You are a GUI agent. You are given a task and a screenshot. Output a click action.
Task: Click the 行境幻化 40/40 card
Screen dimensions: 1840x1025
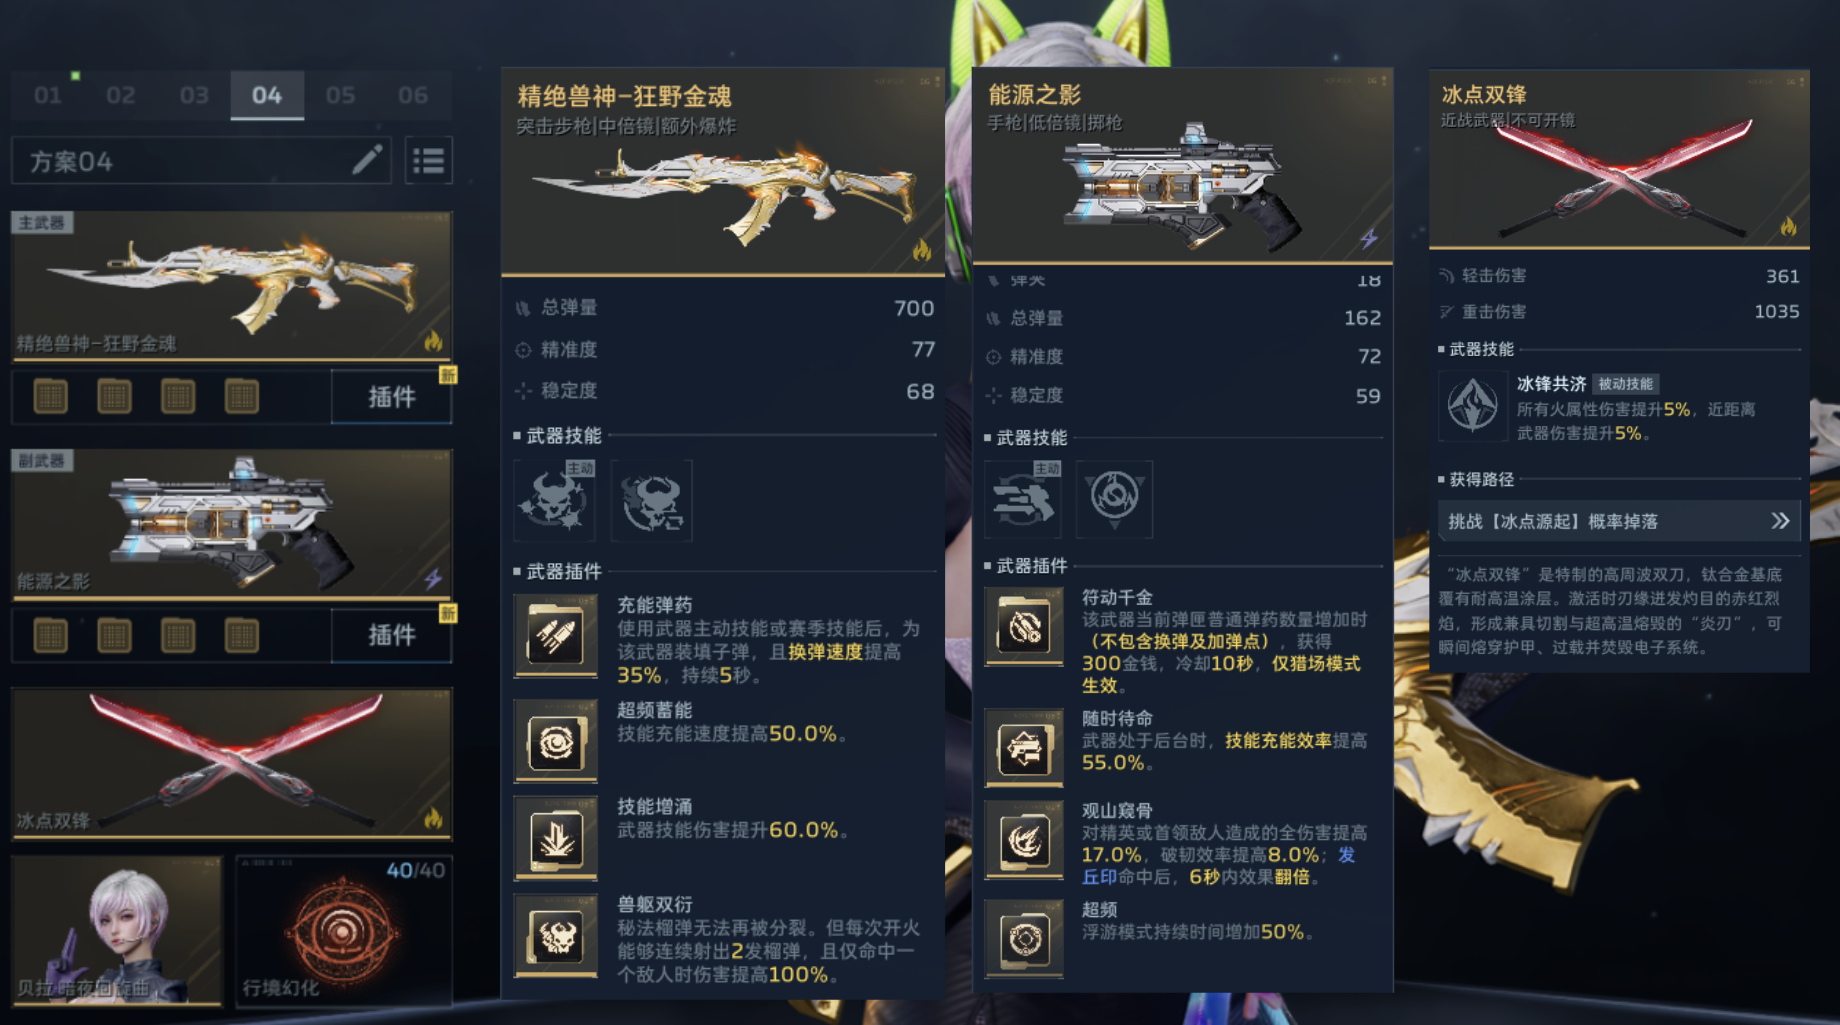point(344,930)
